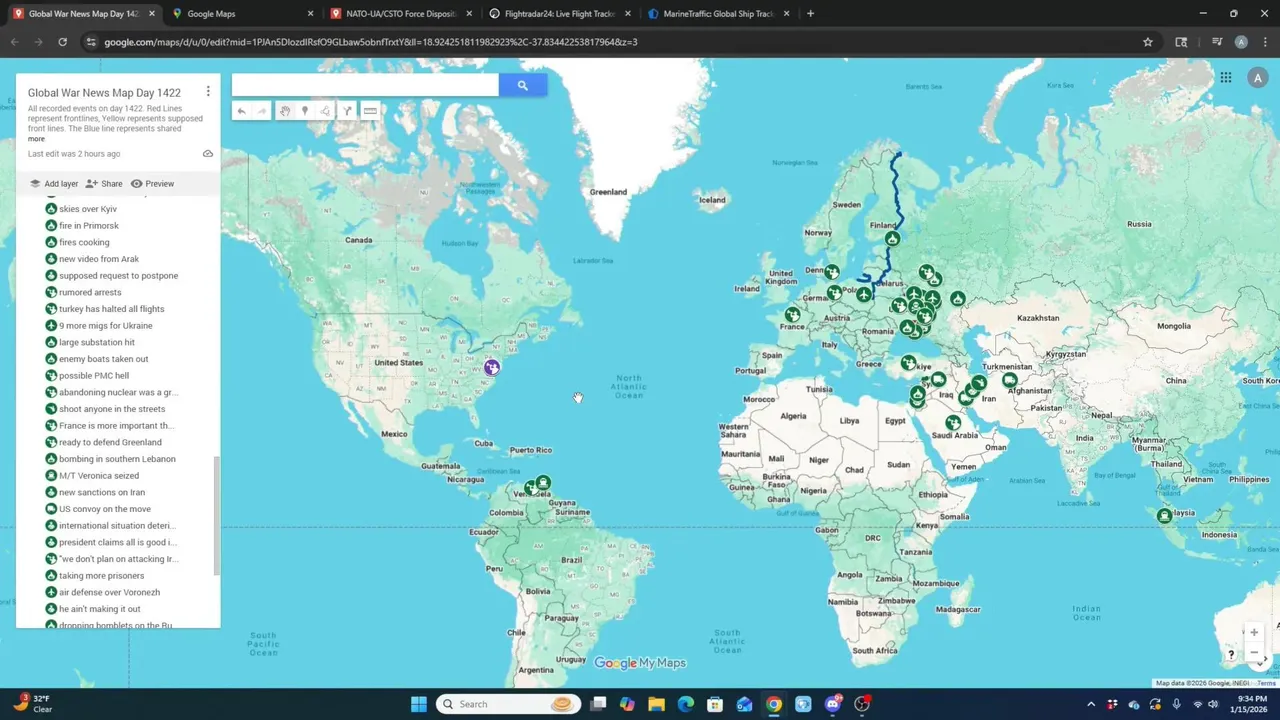
Task: Select 'new sanctions on Iran' item
Action: tap(102, 492)
